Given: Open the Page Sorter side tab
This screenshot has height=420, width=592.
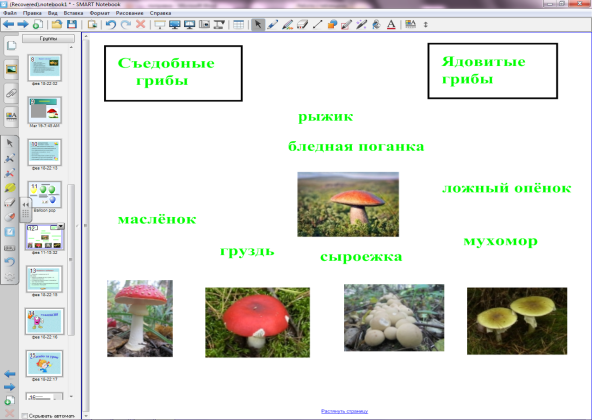Looking at the screenshot, I should click(11, 46).
